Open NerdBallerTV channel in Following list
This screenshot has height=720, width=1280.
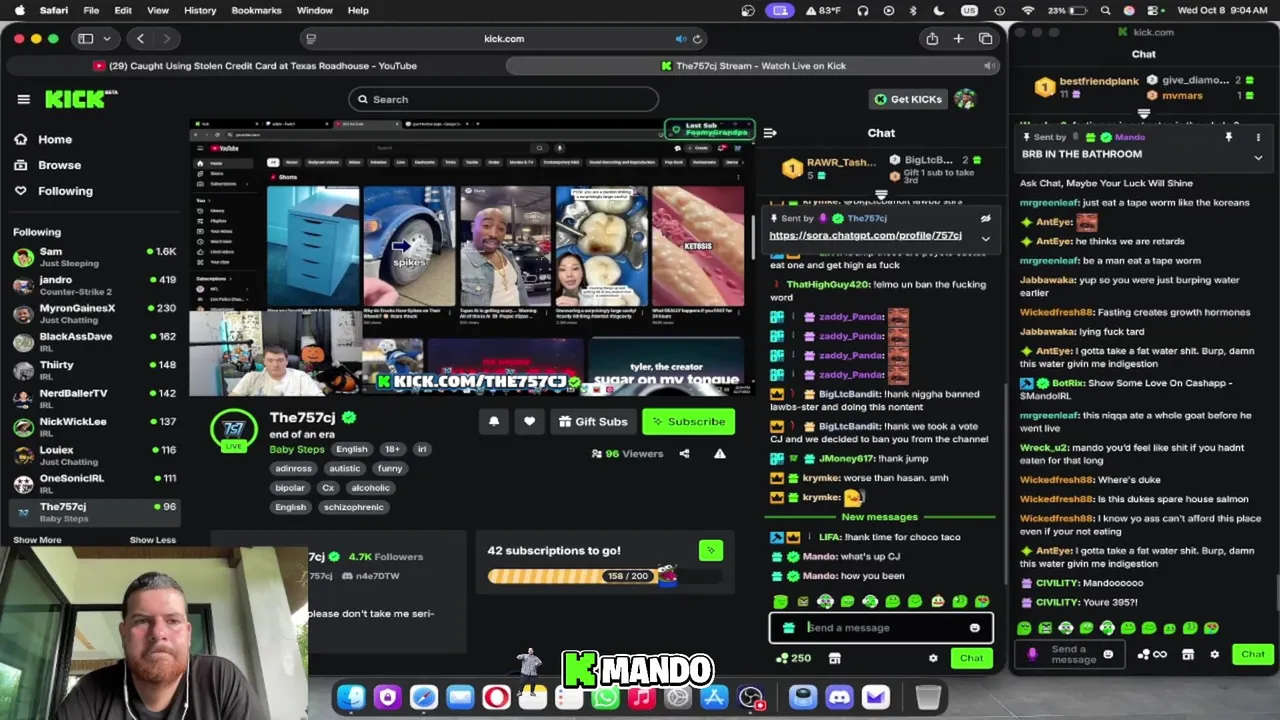[x=93, y=399]
